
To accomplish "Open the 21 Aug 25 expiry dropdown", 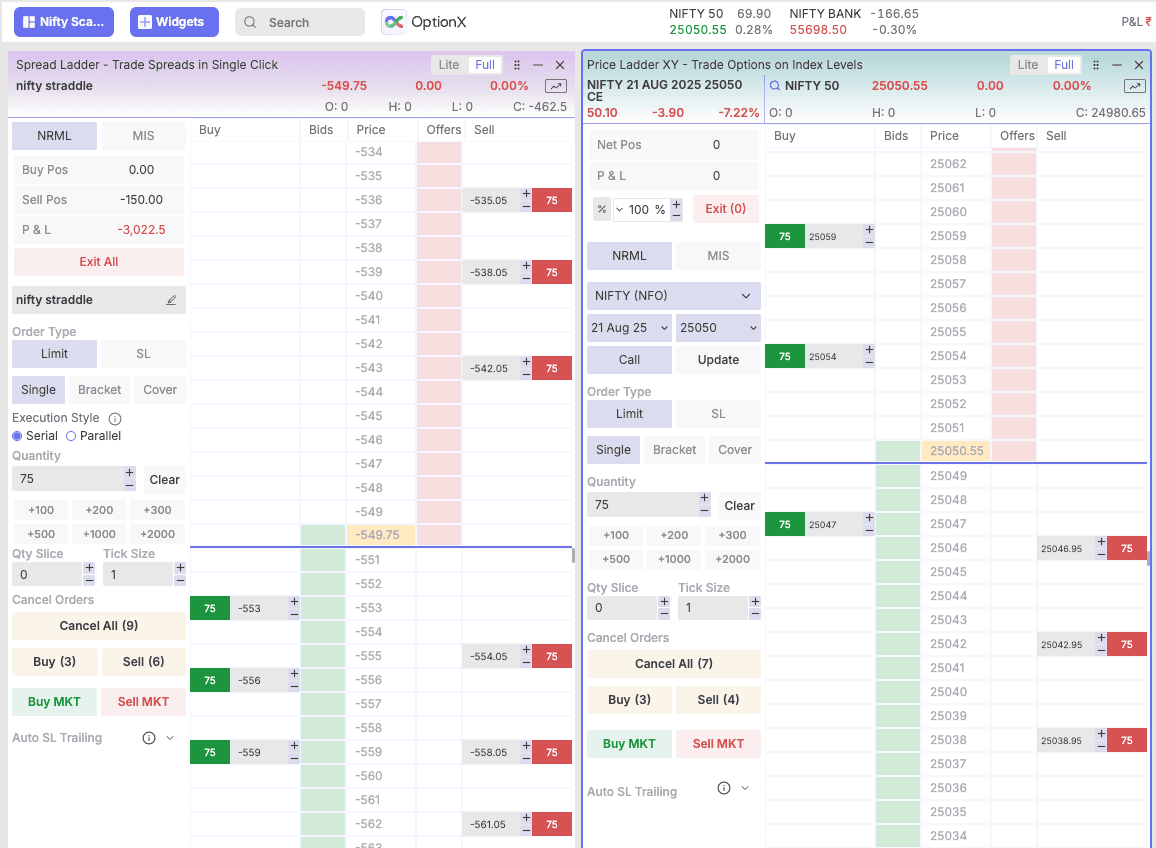I will click(x=629, y=328).
